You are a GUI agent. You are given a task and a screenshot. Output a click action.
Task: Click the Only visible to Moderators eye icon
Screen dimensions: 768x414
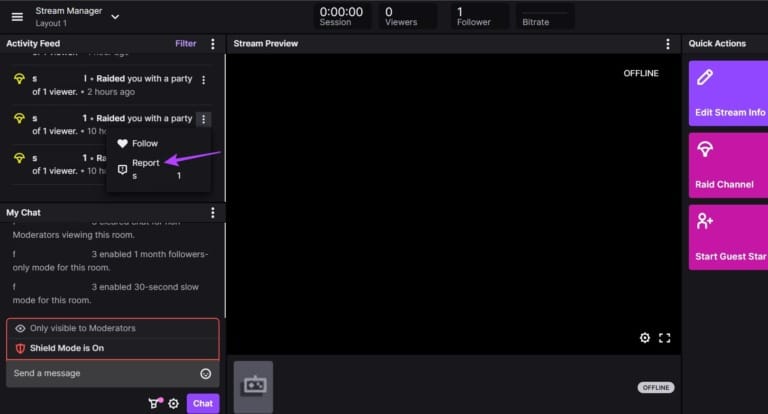coord(20,328)
